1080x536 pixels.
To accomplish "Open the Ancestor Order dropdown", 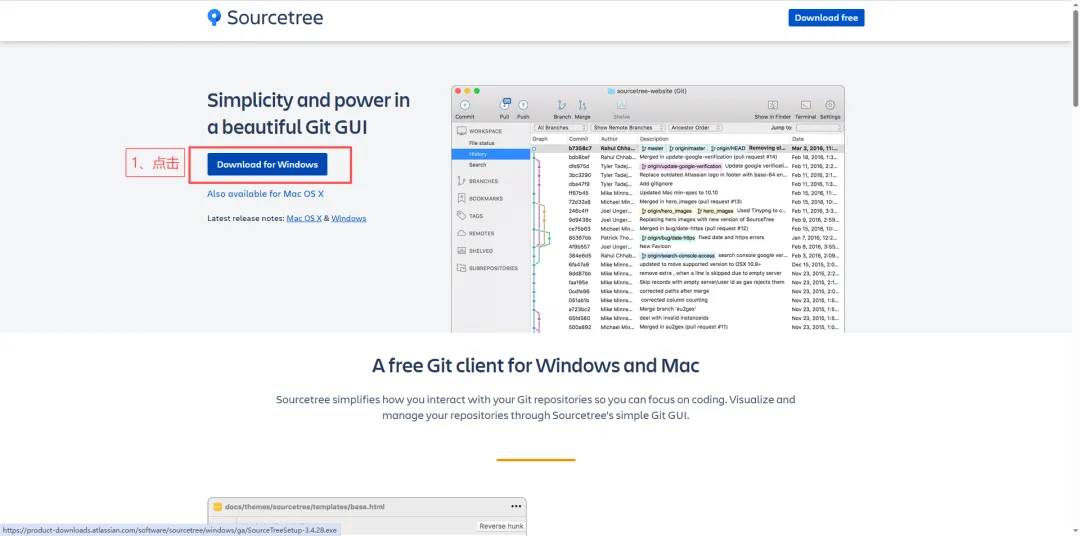I will [x=695, y=127].
